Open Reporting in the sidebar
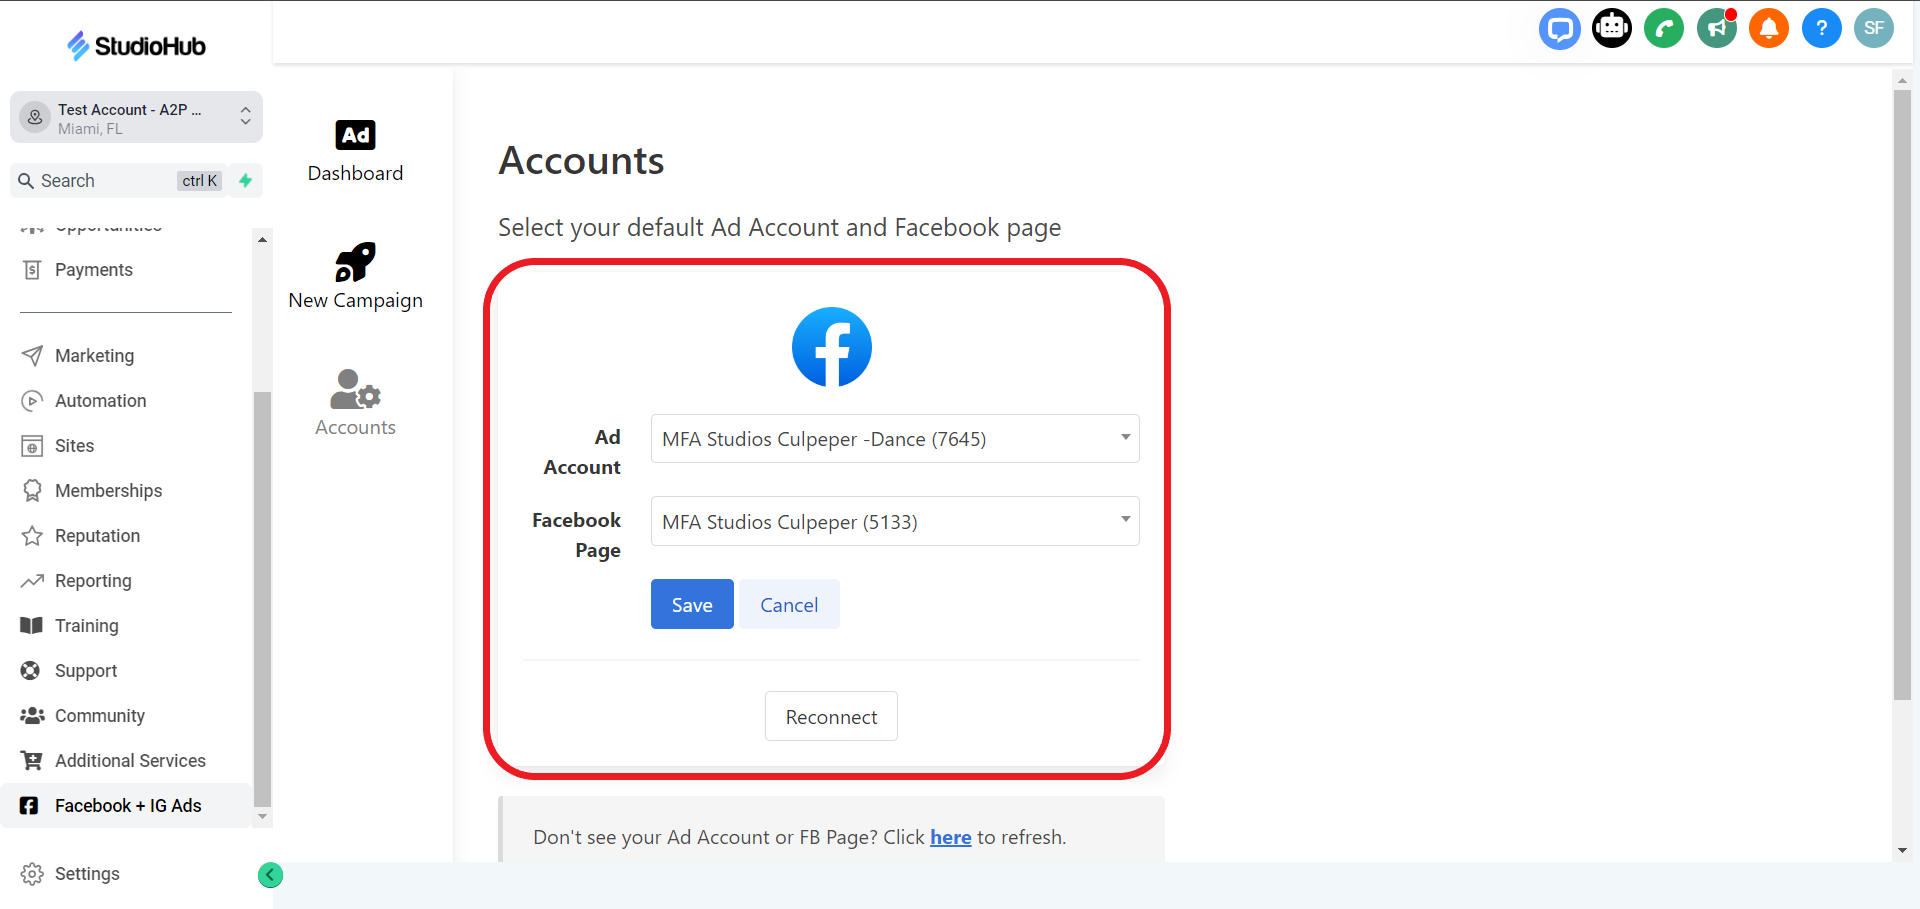 pos(126,581)
